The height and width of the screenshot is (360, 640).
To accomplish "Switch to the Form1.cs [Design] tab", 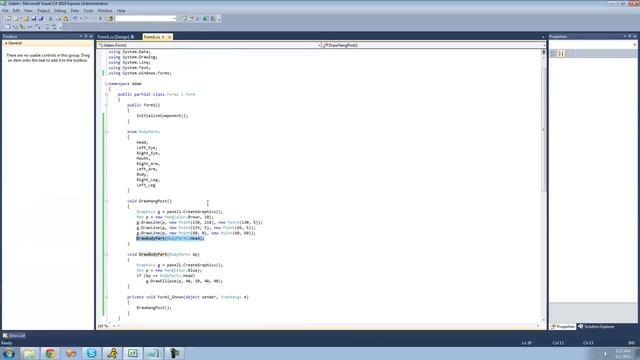I will pyautogui.click(x=116, y=37).
